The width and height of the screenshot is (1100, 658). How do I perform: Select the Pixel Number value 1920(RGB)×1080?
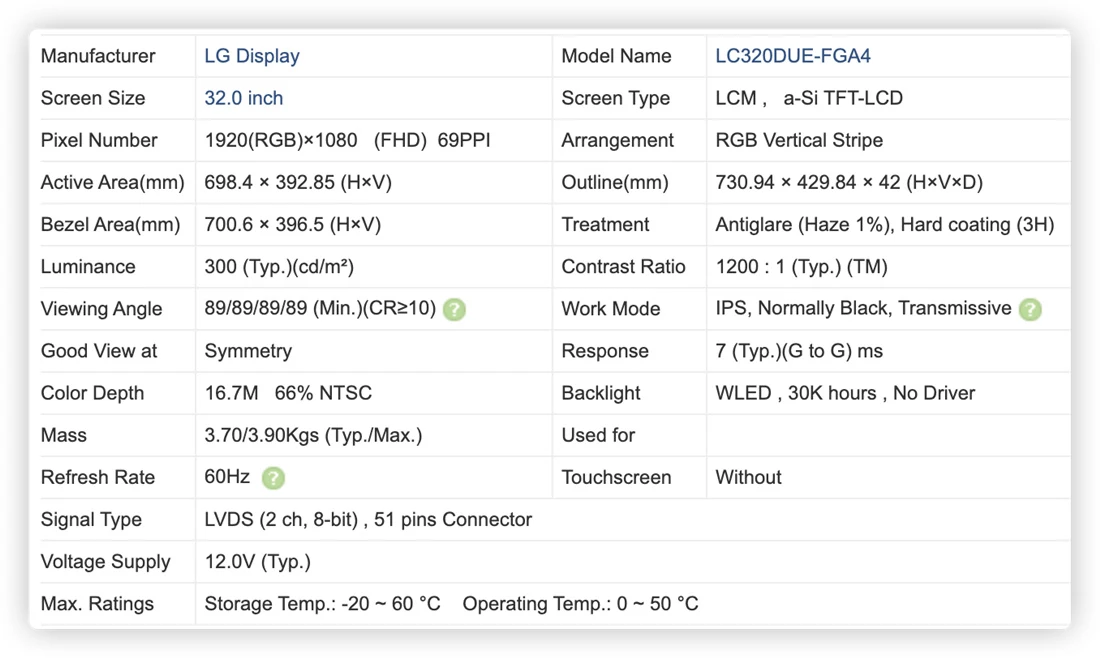tap(281, 140)
